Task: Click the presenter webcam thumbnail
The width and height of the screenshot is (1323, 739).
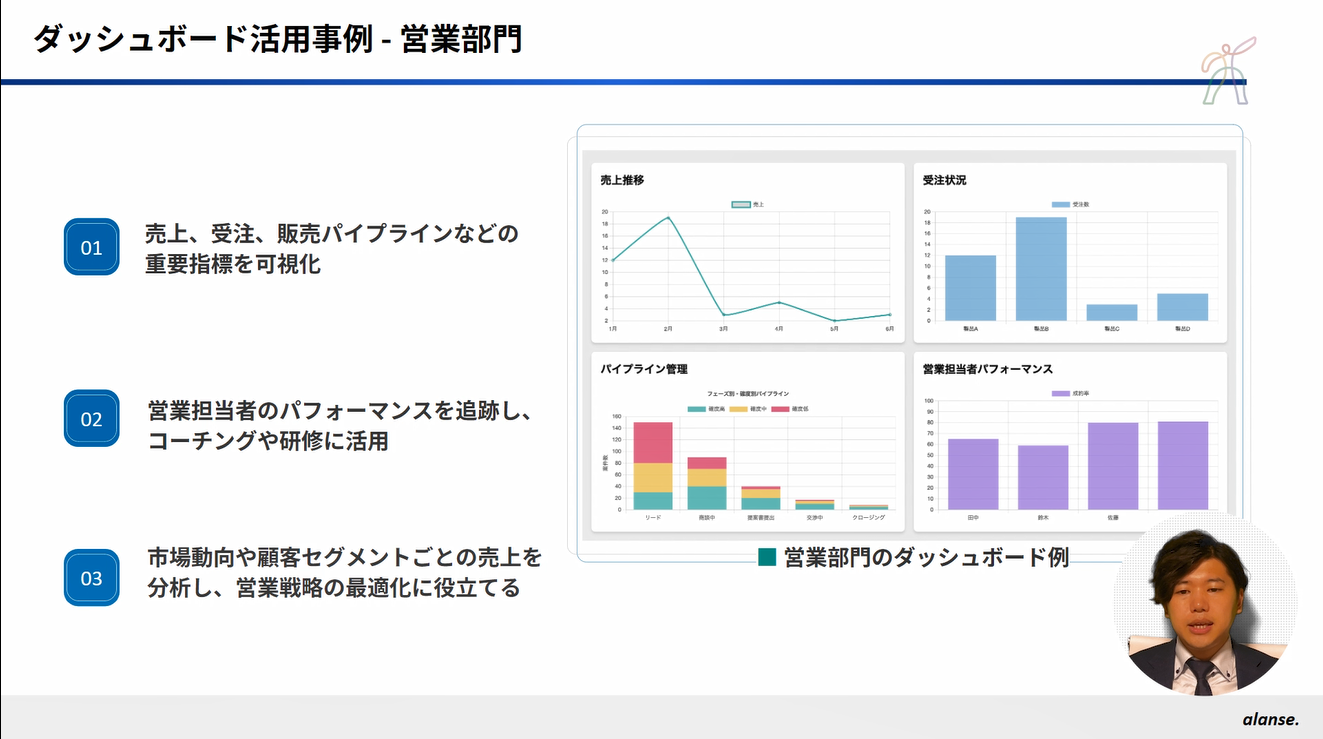Action: (x=1205, y=604)
